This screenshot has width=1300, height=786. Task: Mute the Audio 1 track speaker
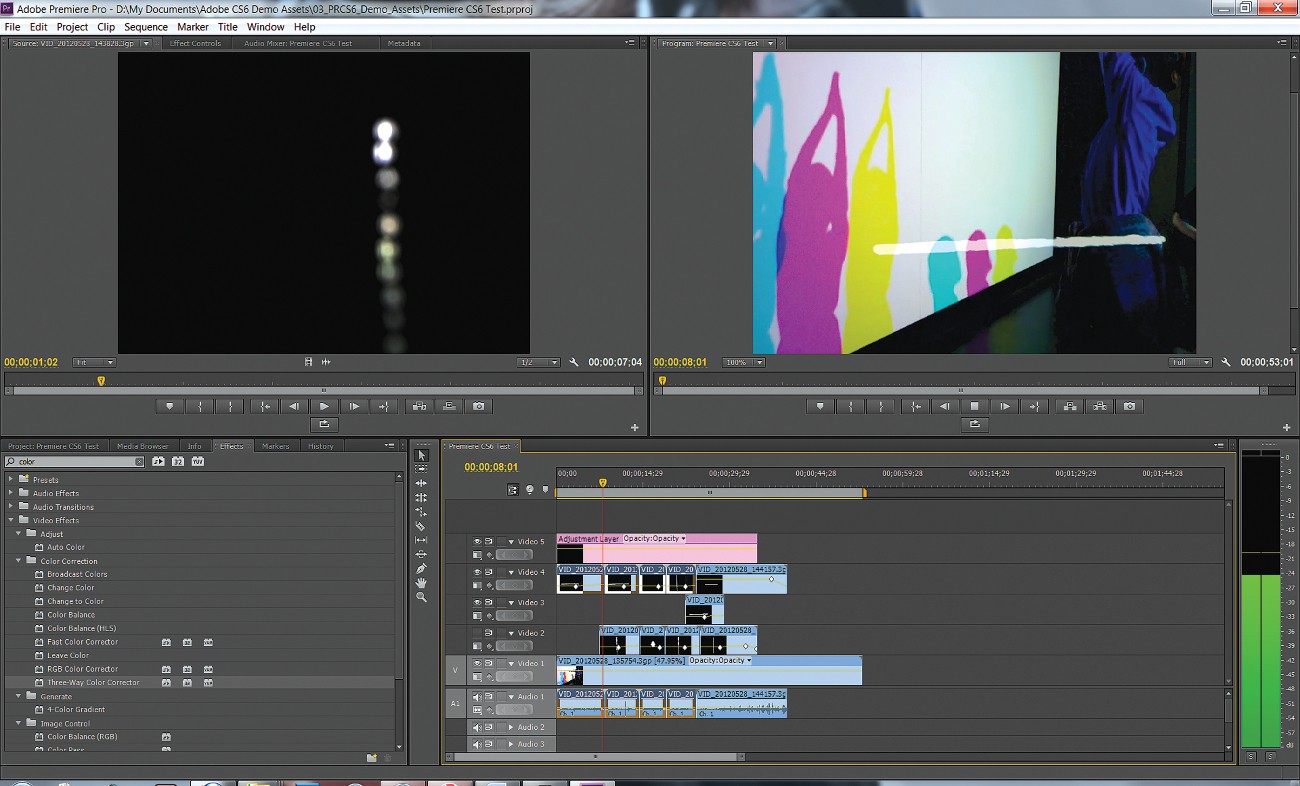477,697
